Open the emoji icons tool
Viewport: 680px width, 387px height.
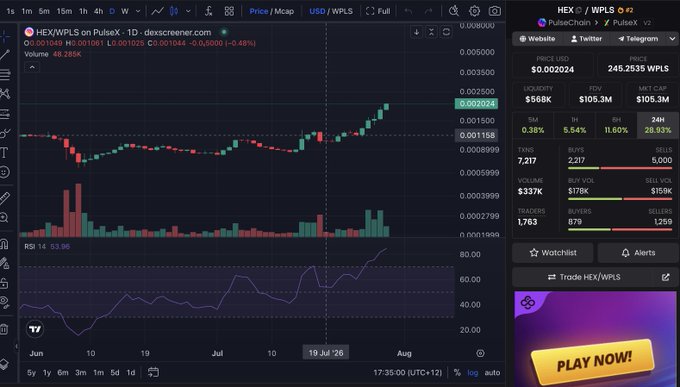pyautogui.click(x=4, y=172)
